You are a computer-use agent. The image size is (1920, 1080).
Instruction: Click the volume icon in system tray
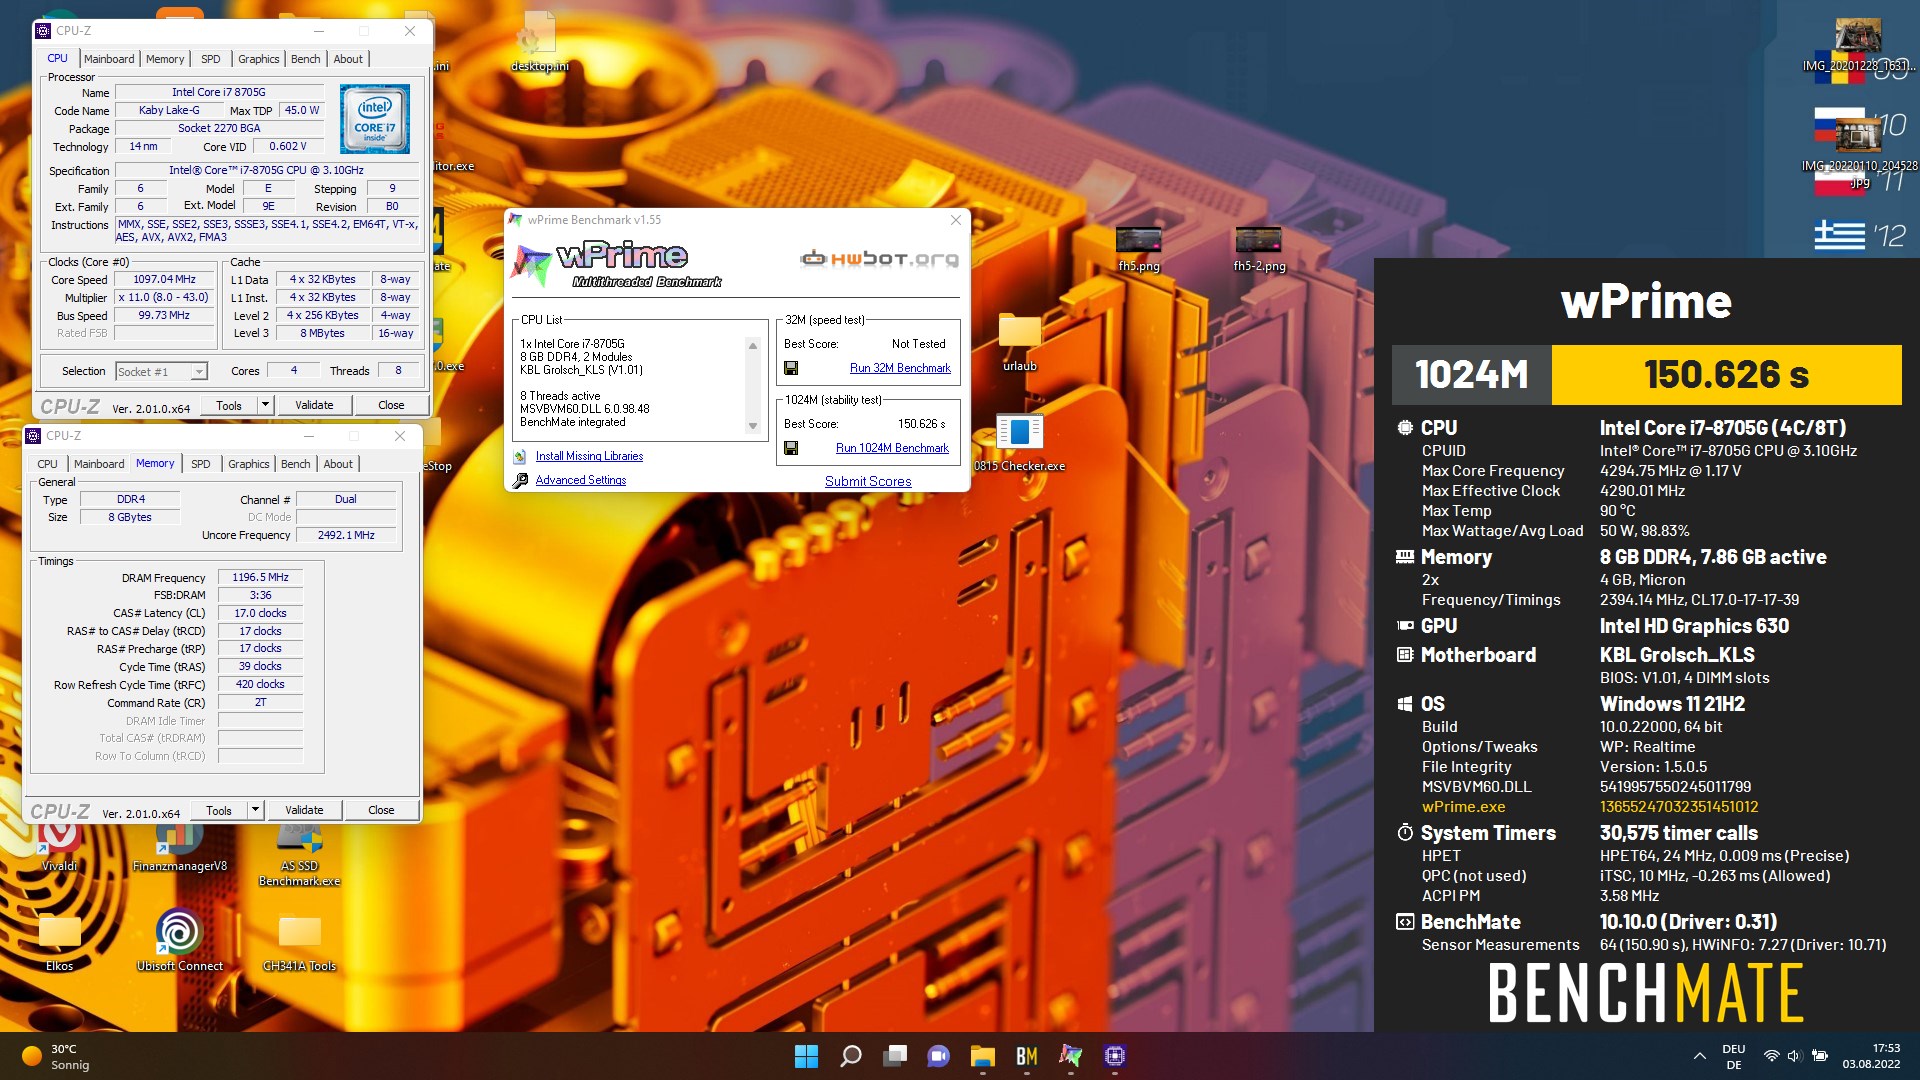[x=1794, y=1056]
